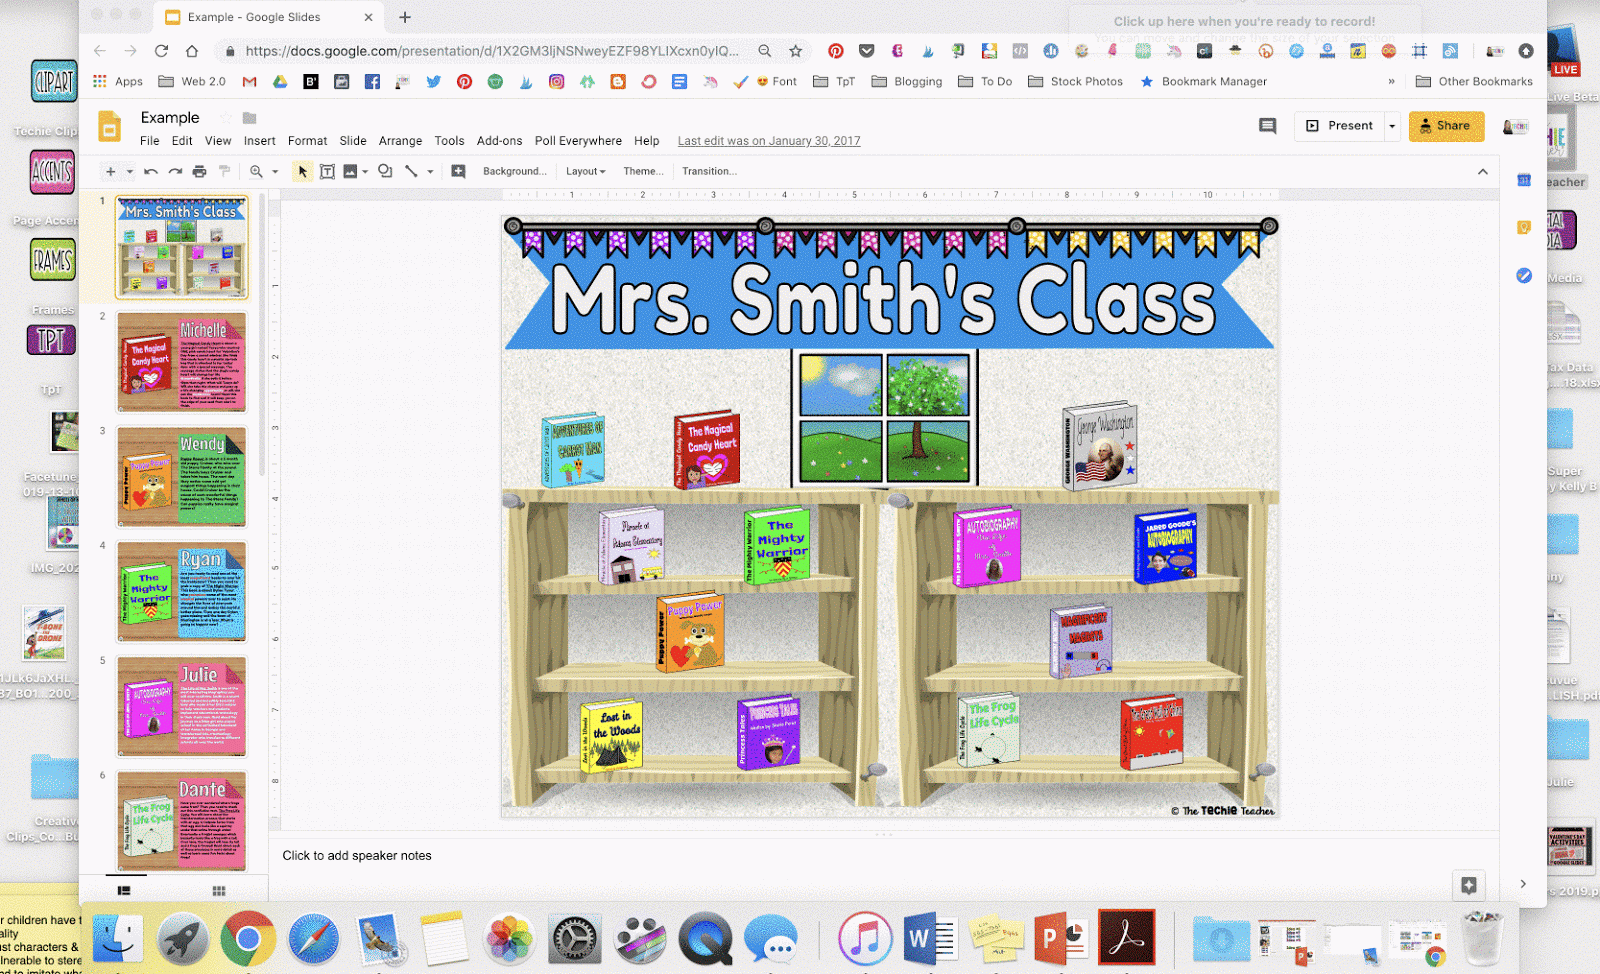Open the Add-ons menu
Image resolution: width=1600 pixels, height=974 pixels.
coord(499,141)
